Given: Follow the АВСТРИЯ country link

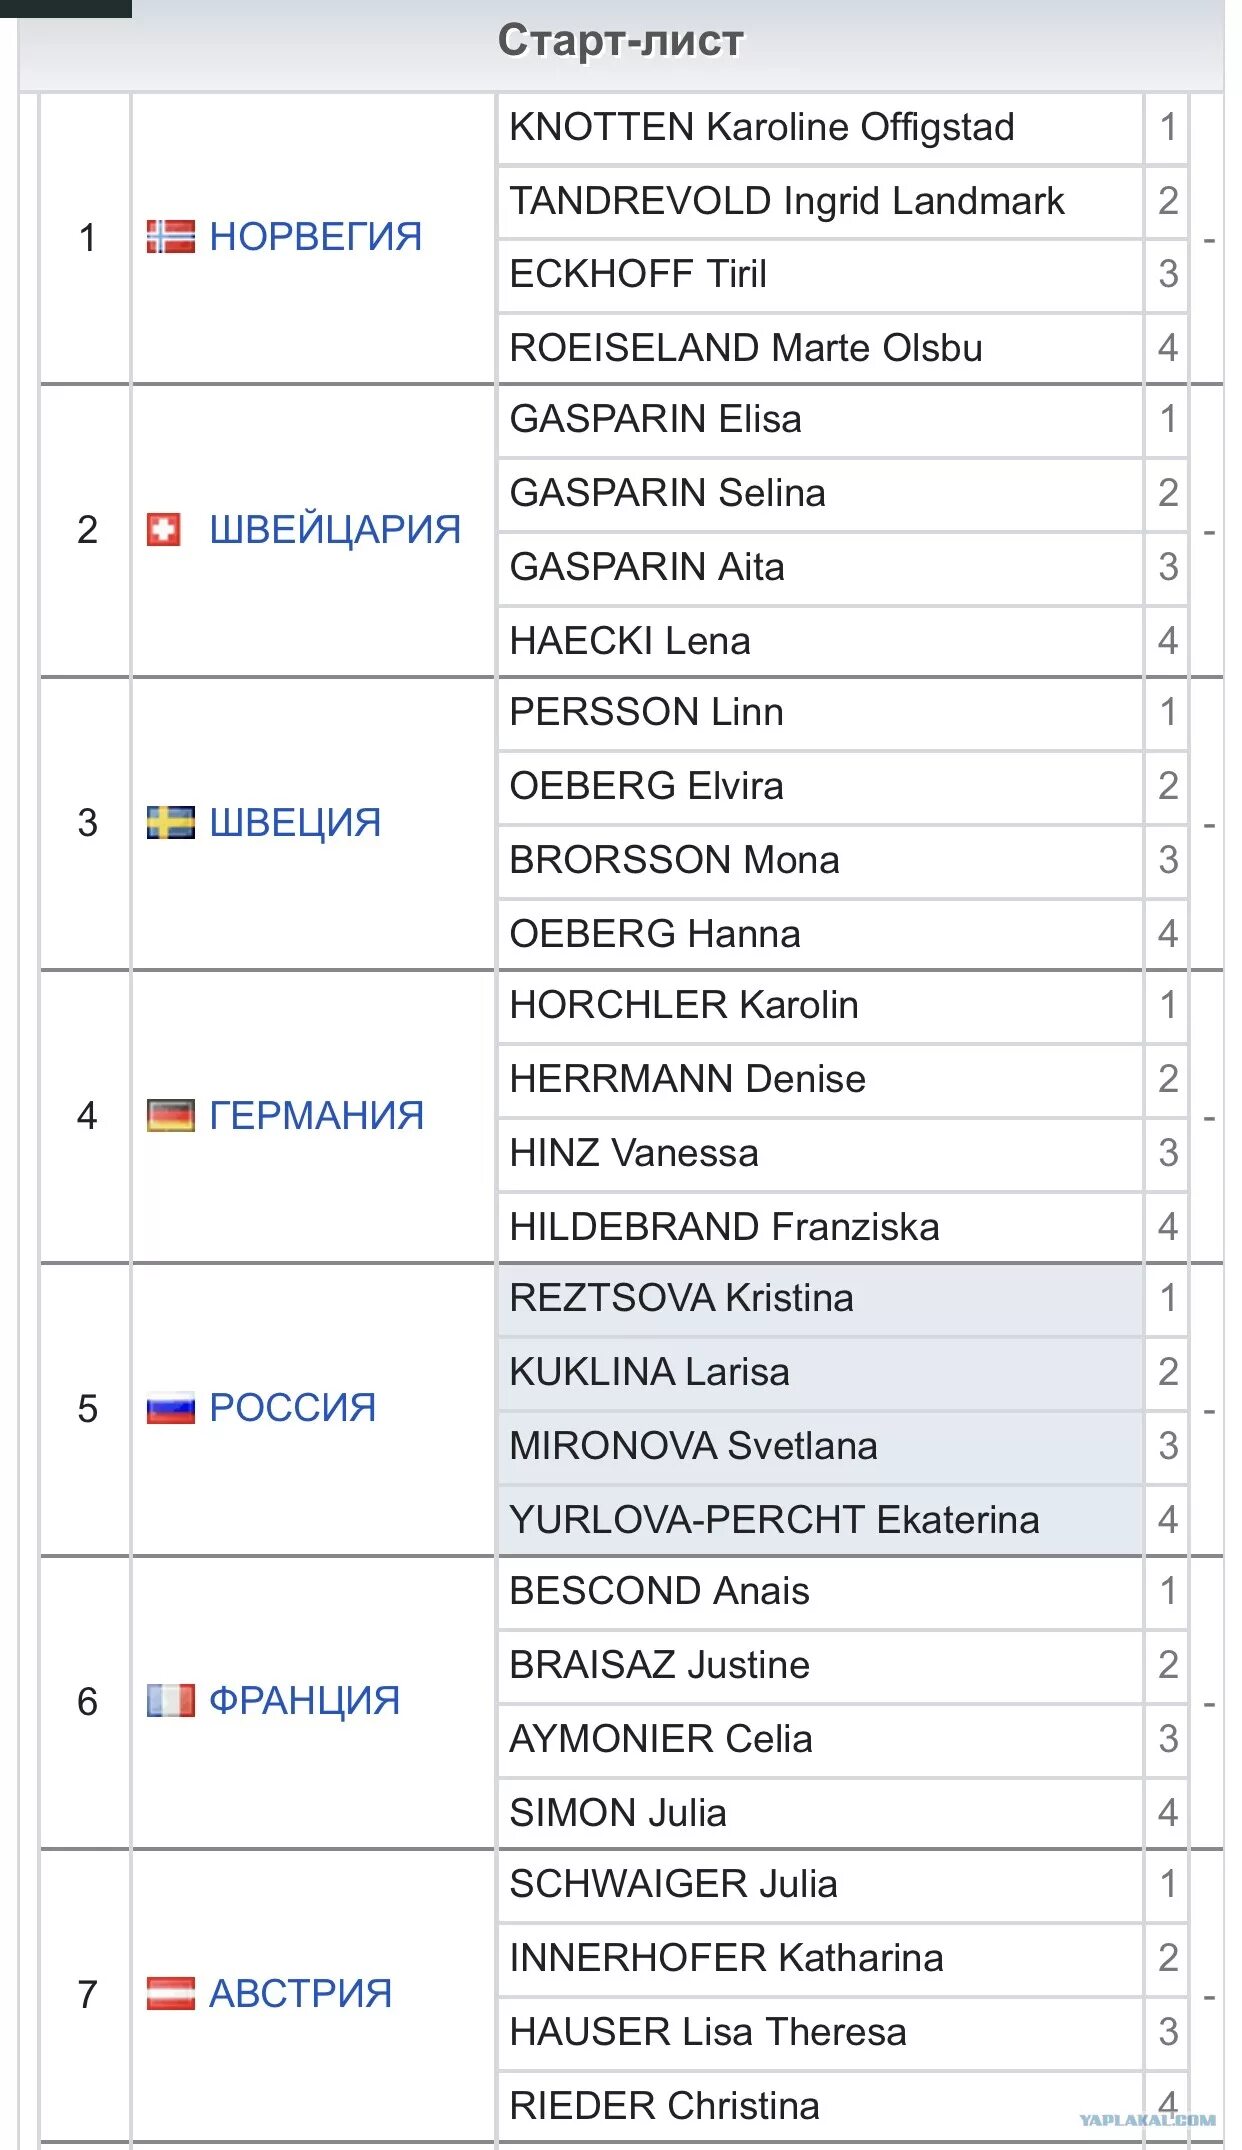Looking at the screenshot, I should click(x=300, y=1994).
